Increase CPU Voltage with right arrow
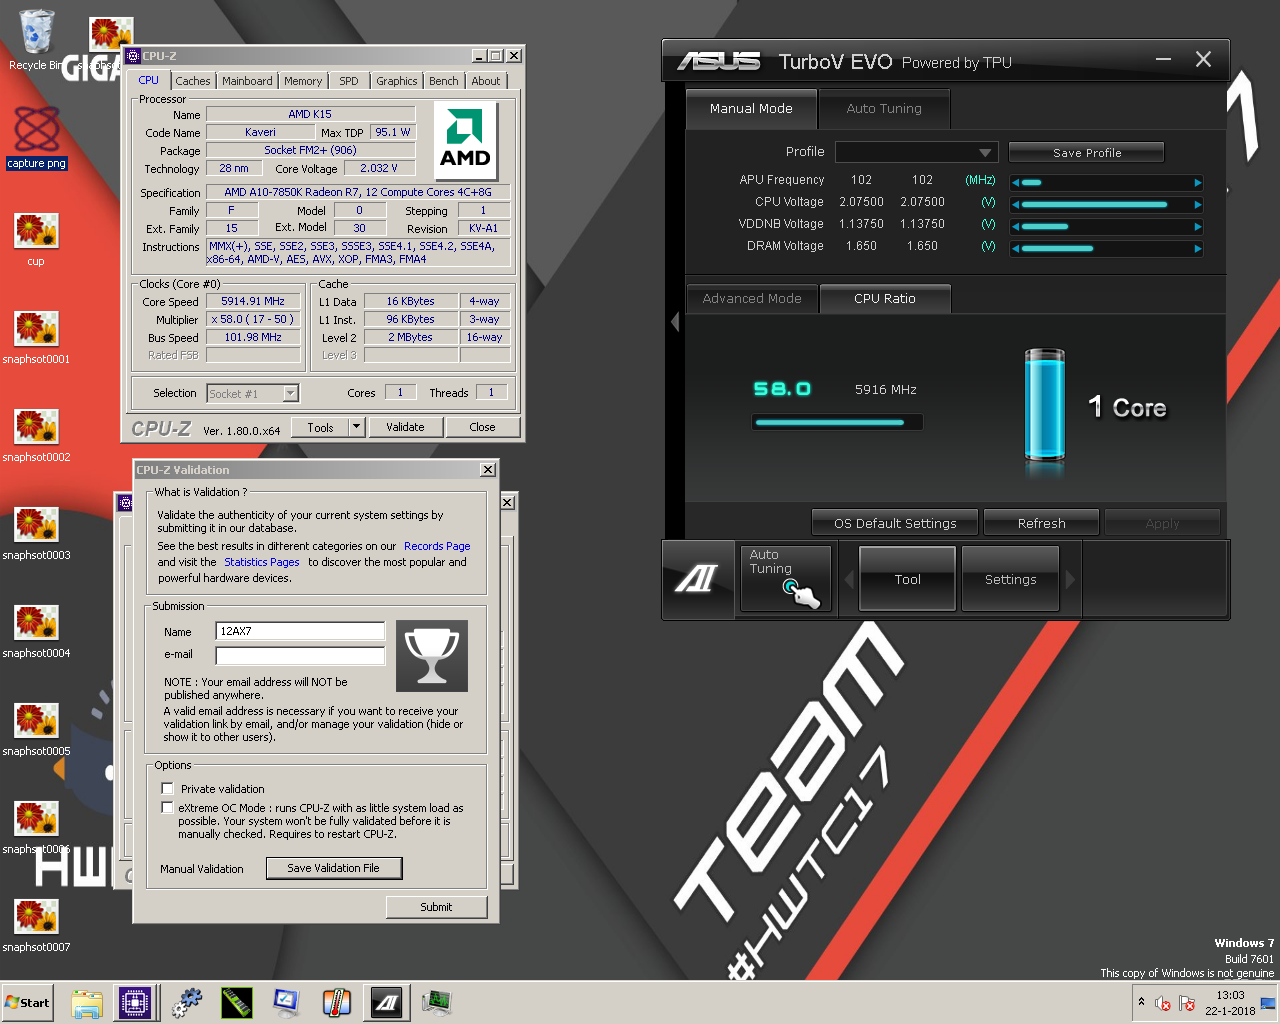The image size is (1280, 1024). click(1198, 205)
